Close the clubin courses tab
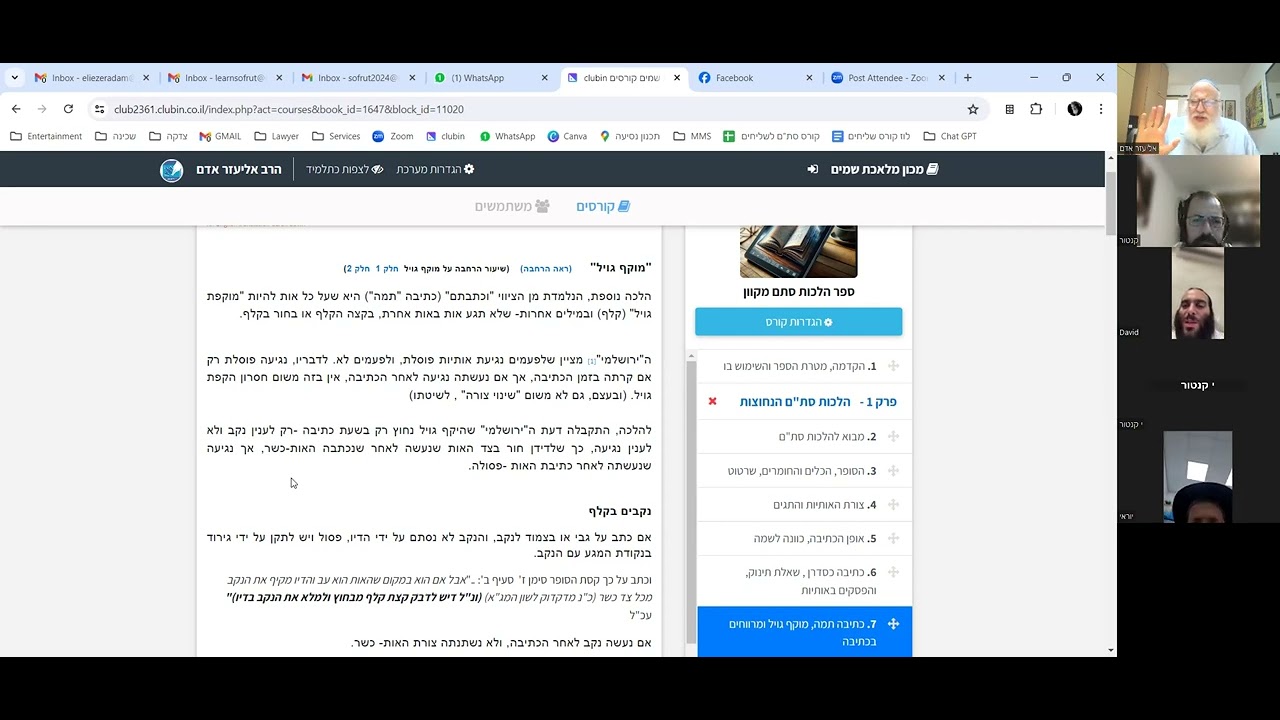Image resolution: width=1280 pixels, height=720 pixels. (677, 77)
